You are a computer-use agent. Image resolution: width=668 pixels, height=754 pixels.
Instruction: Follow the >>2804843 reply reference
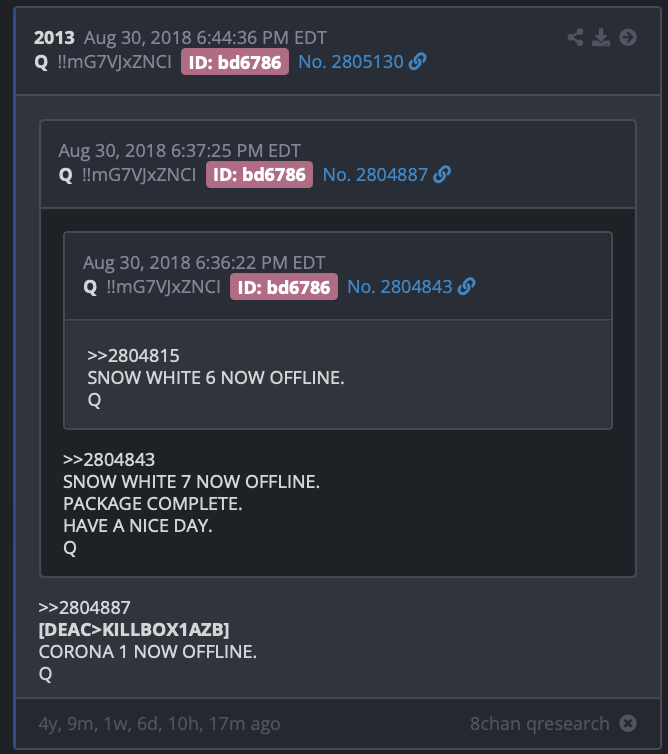point(109,460)
